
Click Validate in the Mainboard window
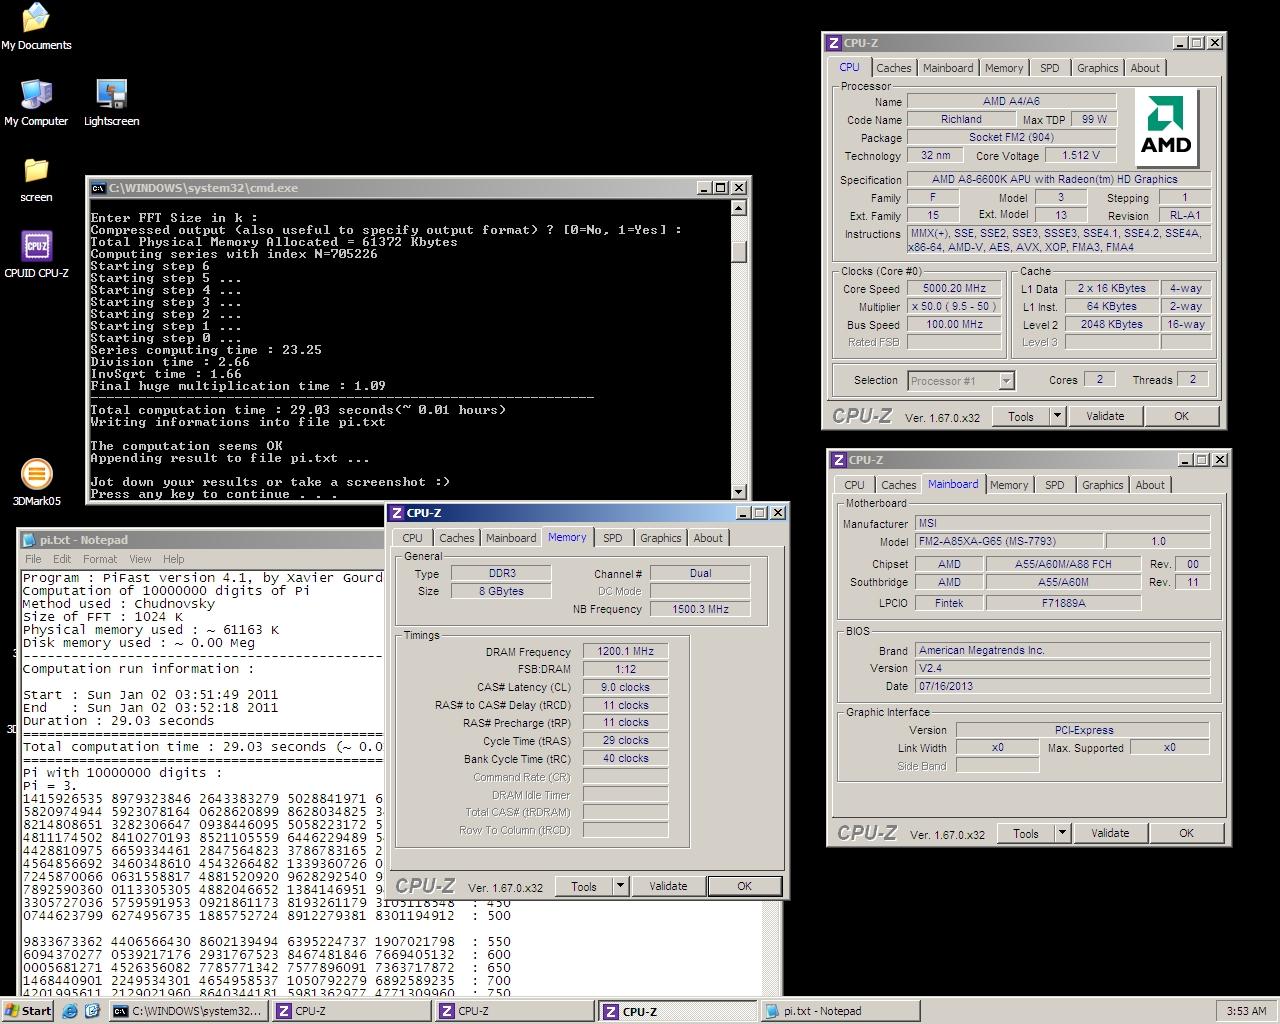(x=1110, y=833)
